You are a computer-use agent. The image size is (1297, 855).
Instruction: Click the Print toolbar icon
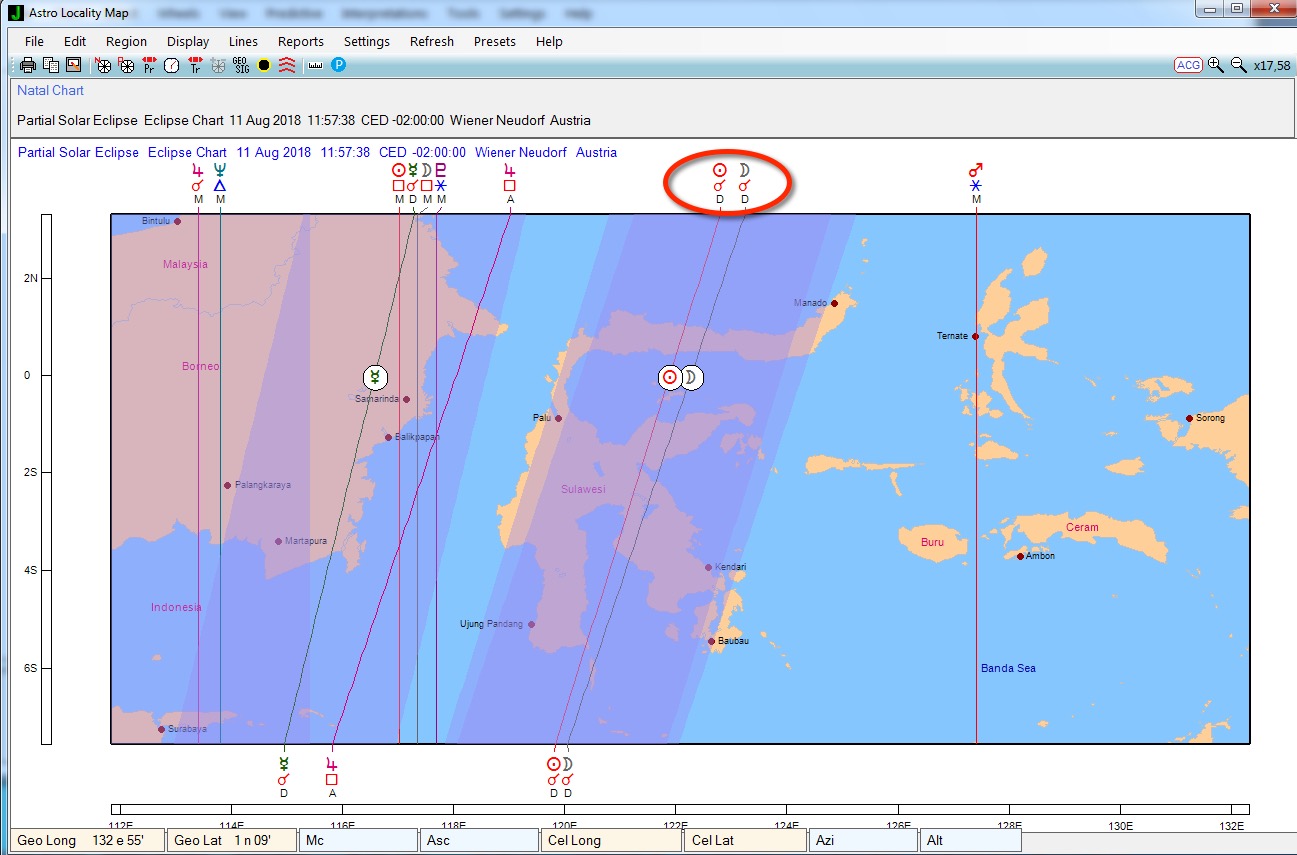(28, 65)
